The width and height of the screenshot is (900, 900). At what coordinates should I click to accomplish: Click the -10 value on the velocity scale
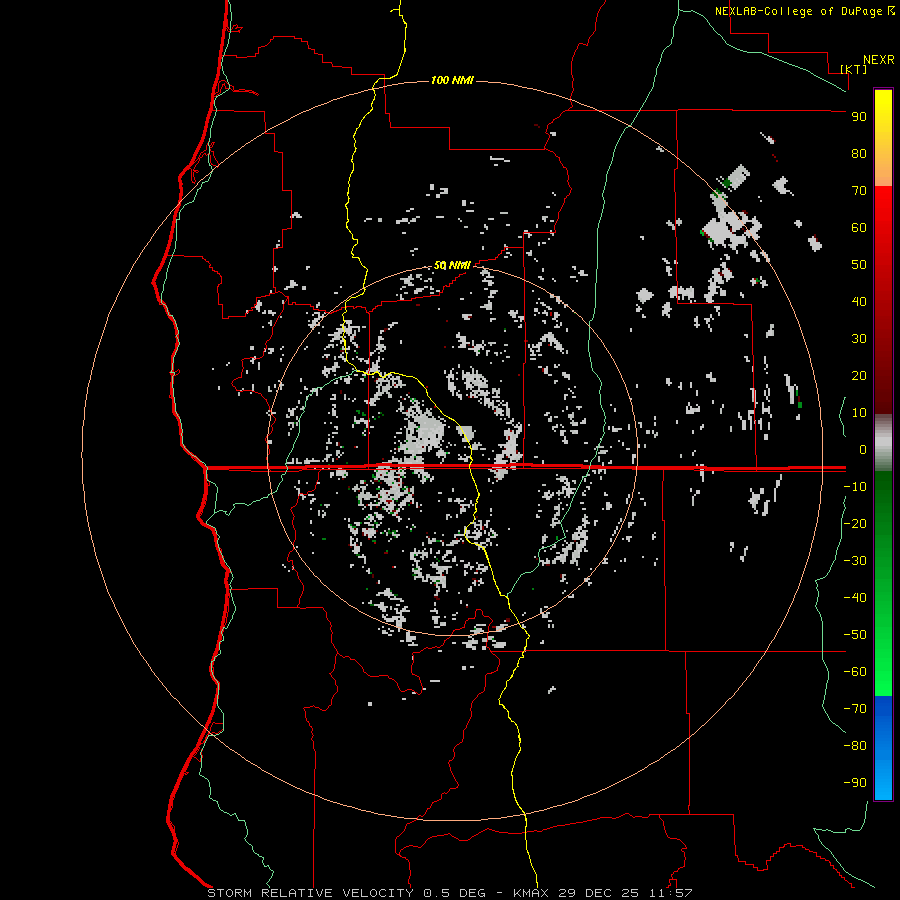(x=855, y=487)
